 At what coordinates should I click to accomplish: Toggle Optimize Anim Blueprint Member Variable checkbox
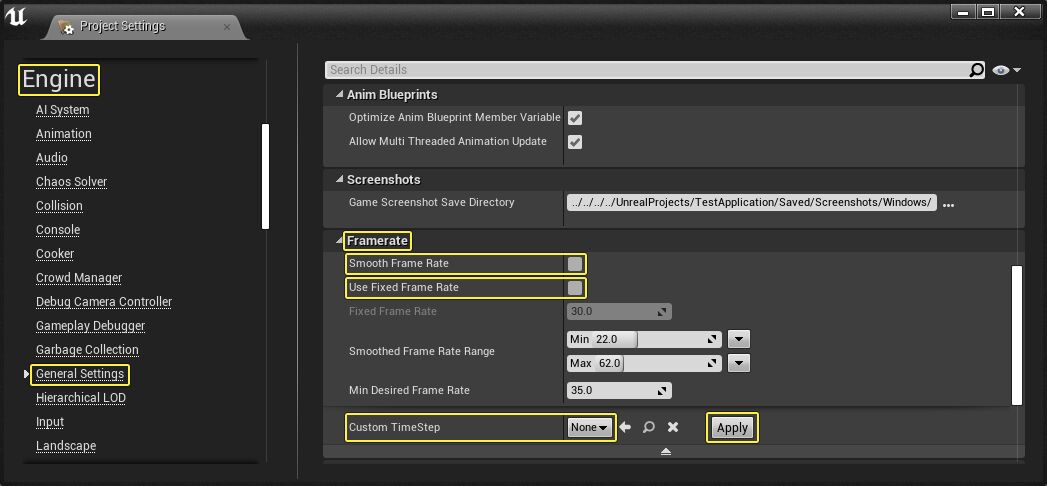[x=574, y=118]
